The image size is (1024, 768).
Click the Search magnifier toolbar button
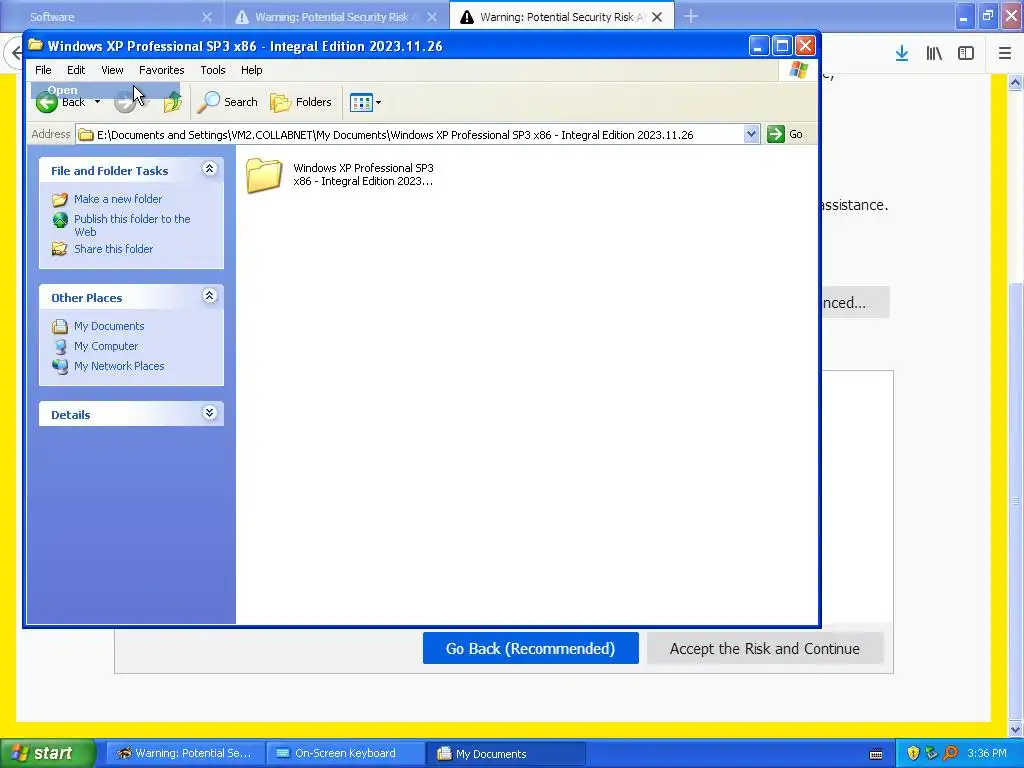[228, 102]
